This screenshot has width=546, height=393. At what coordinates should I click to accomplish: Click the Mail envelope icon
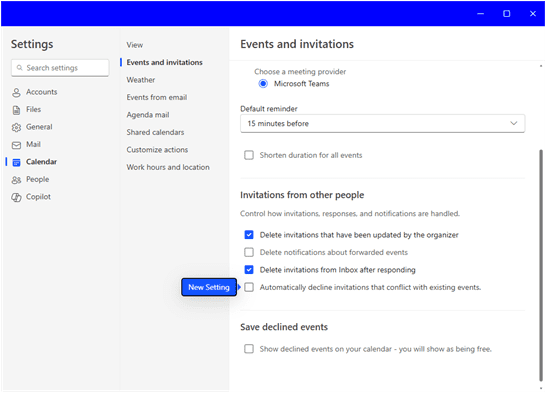[x=16, y=145]
